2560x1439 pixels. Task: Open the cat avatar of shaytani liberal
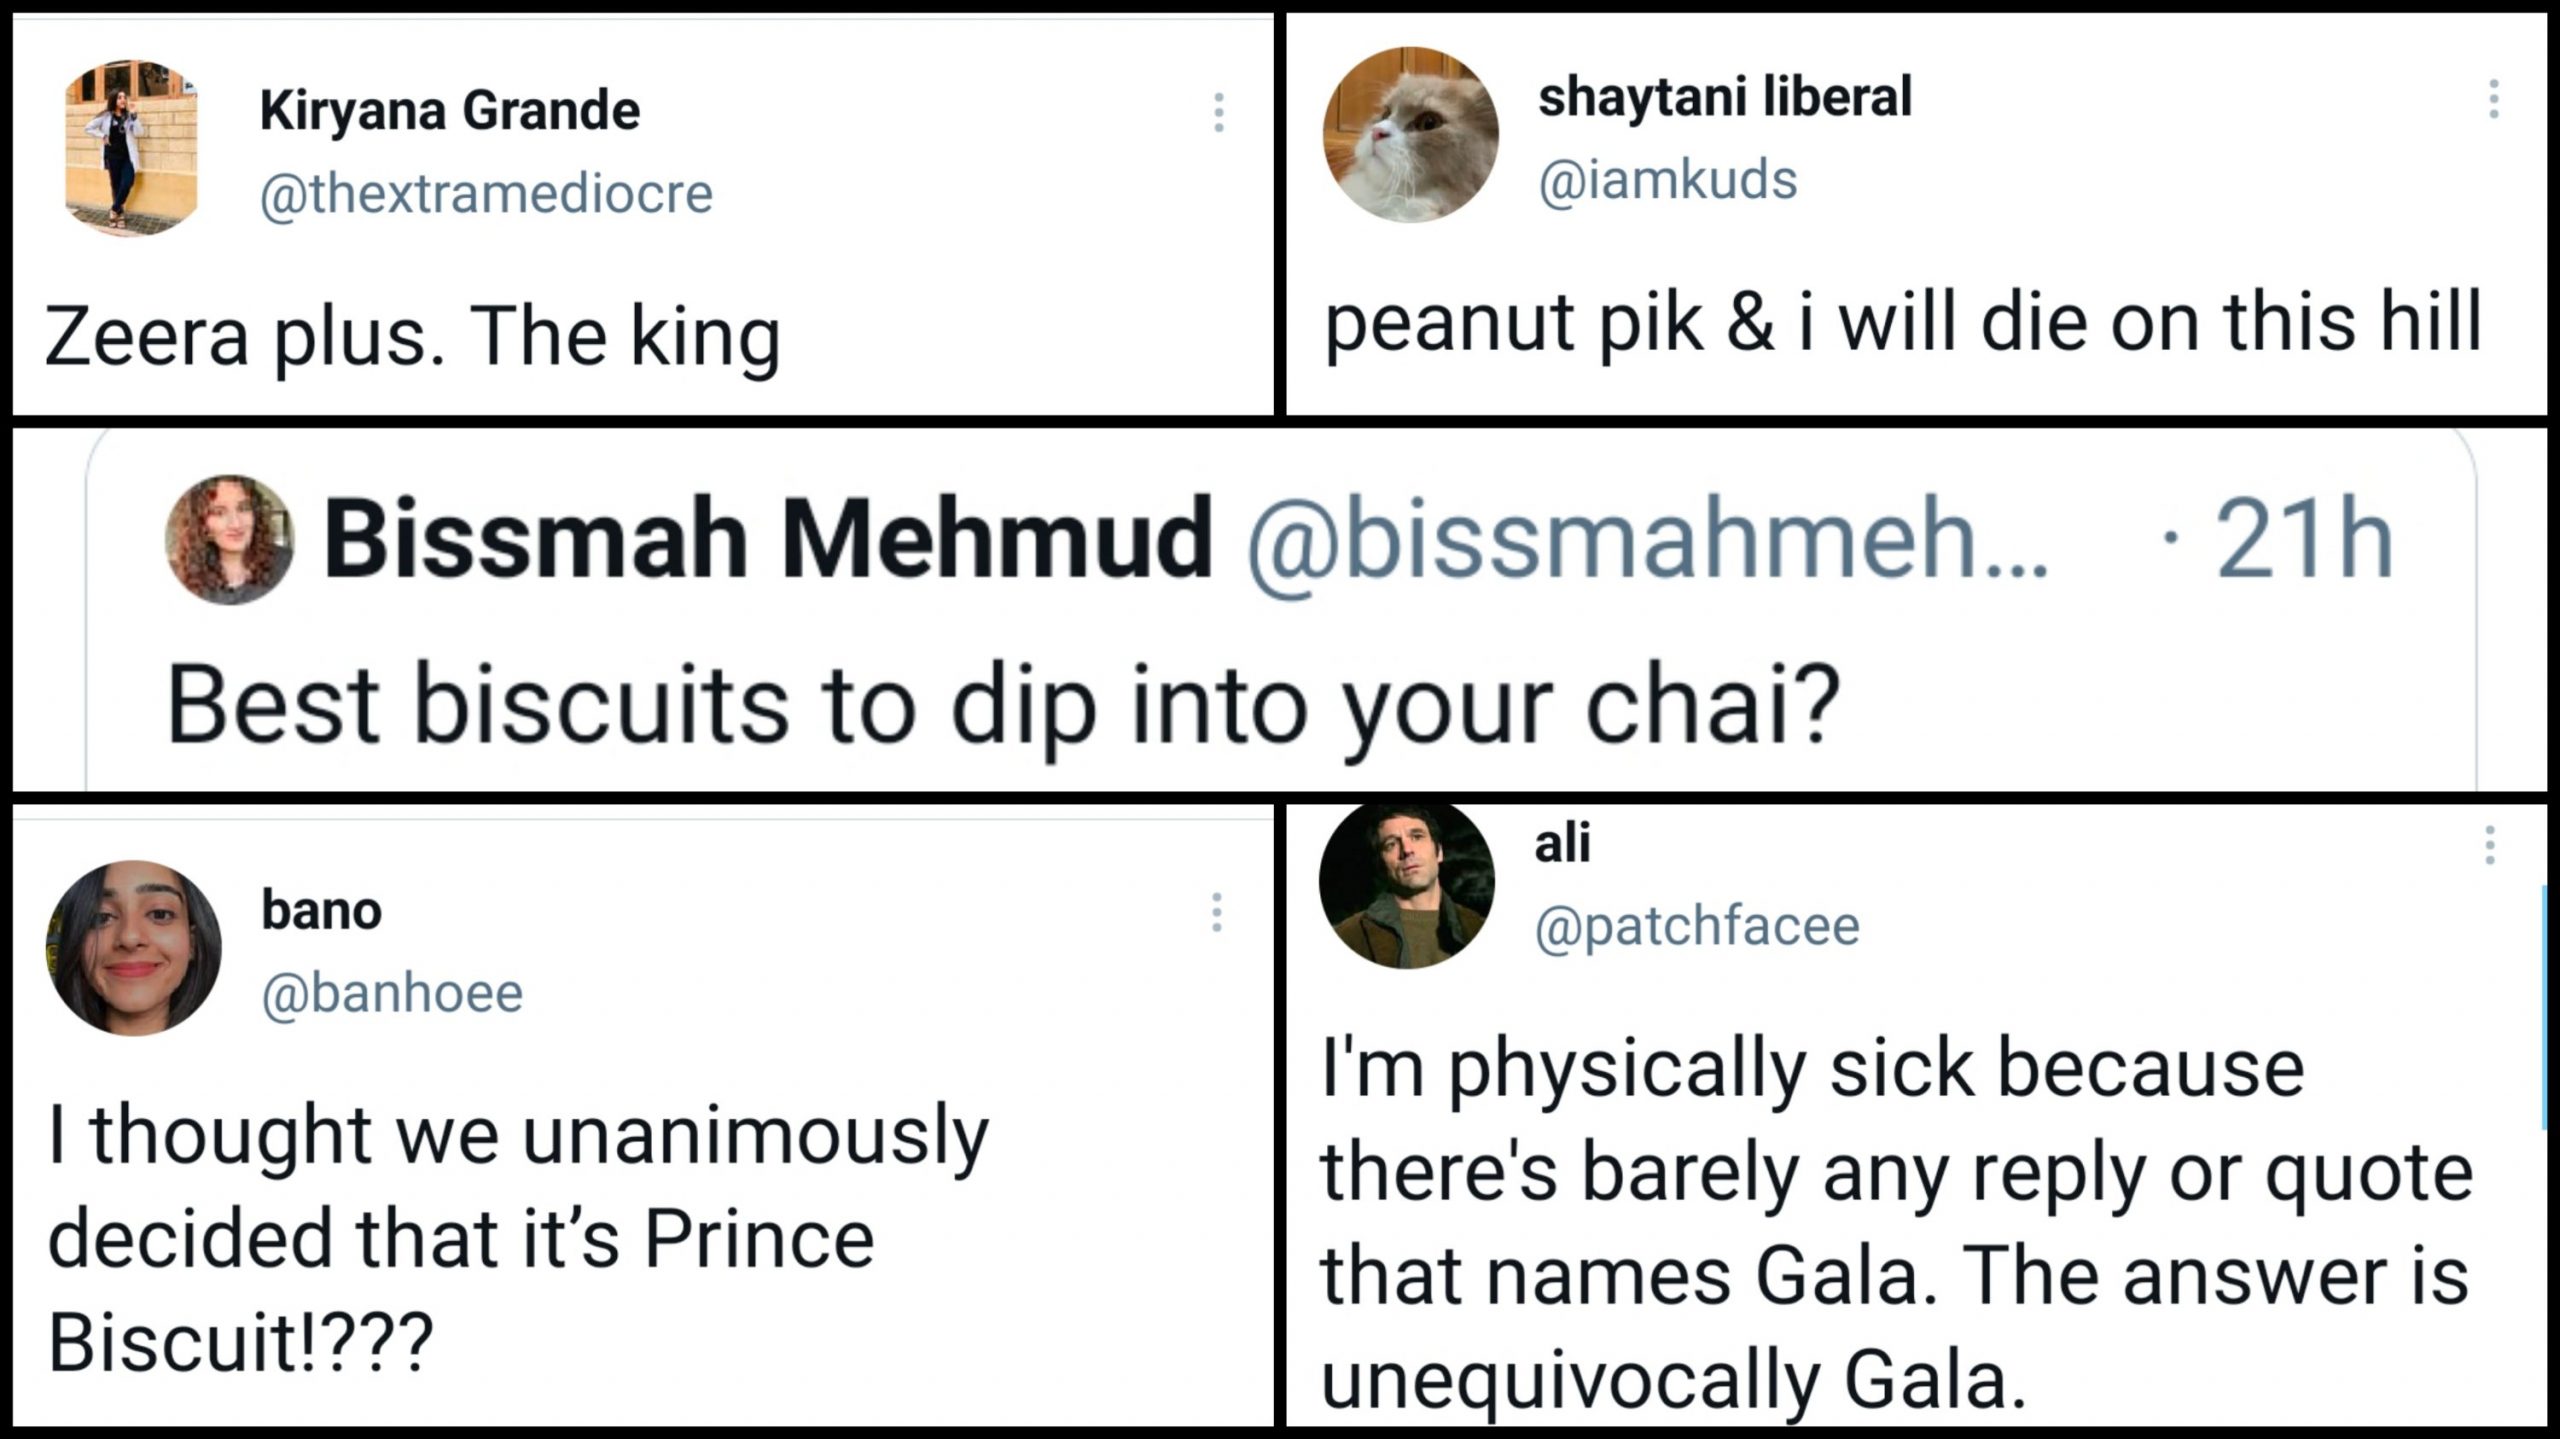pos(1410,134)
